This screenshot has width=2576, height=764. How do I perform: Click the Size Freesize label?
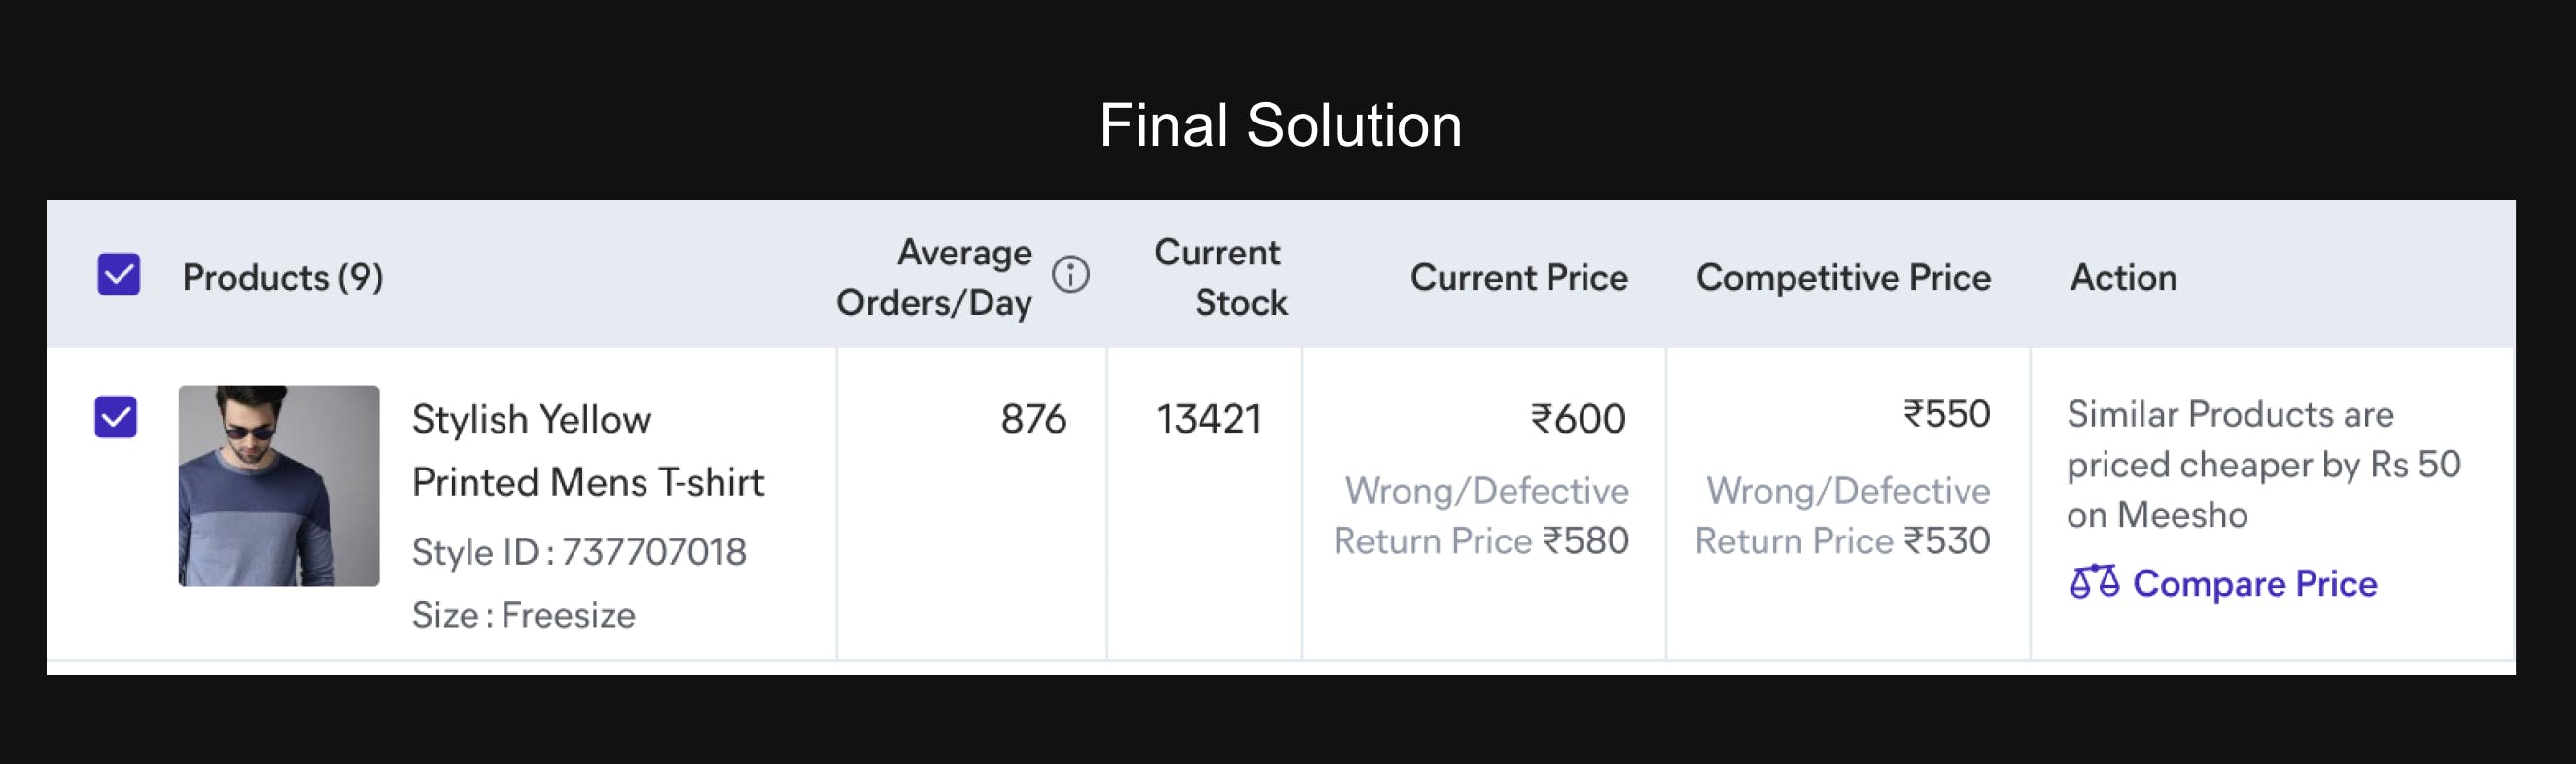(x=523, y=614)
